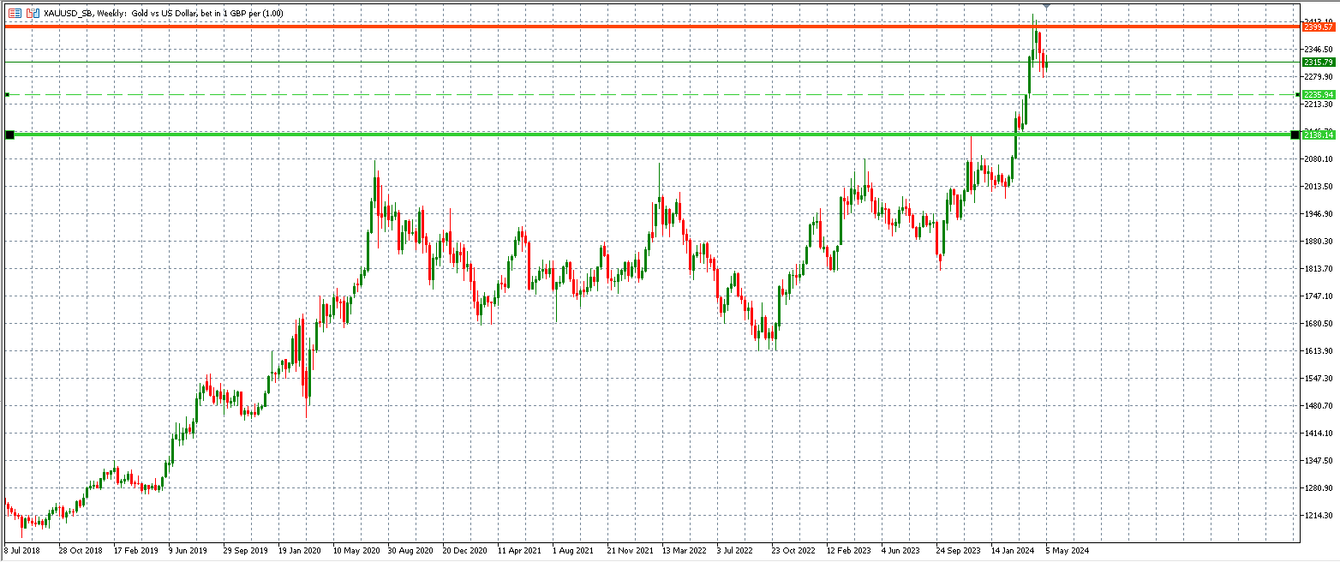Select the thick orange horizontal line
The image size is (1340, 562).
click(650, 27)
